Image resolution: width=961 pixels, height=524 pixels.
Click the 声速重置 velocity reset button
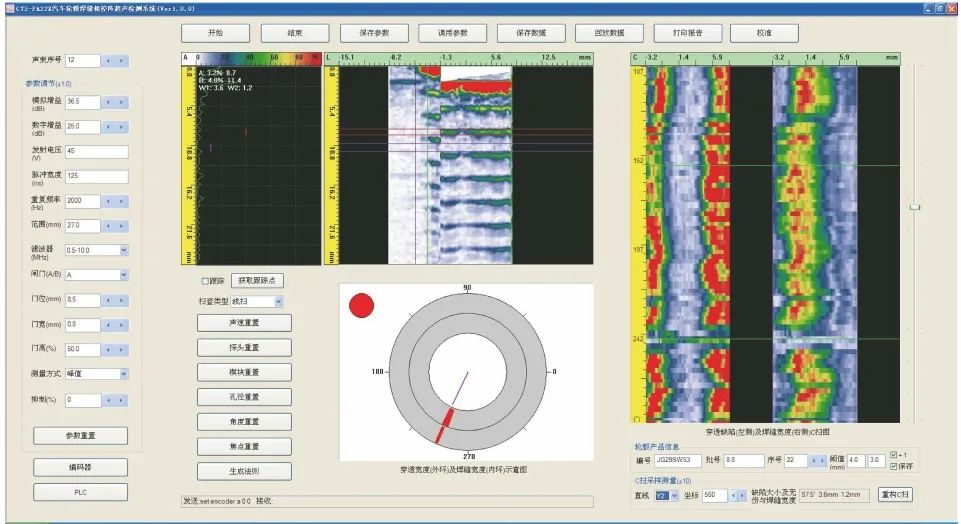click(244, 323)
